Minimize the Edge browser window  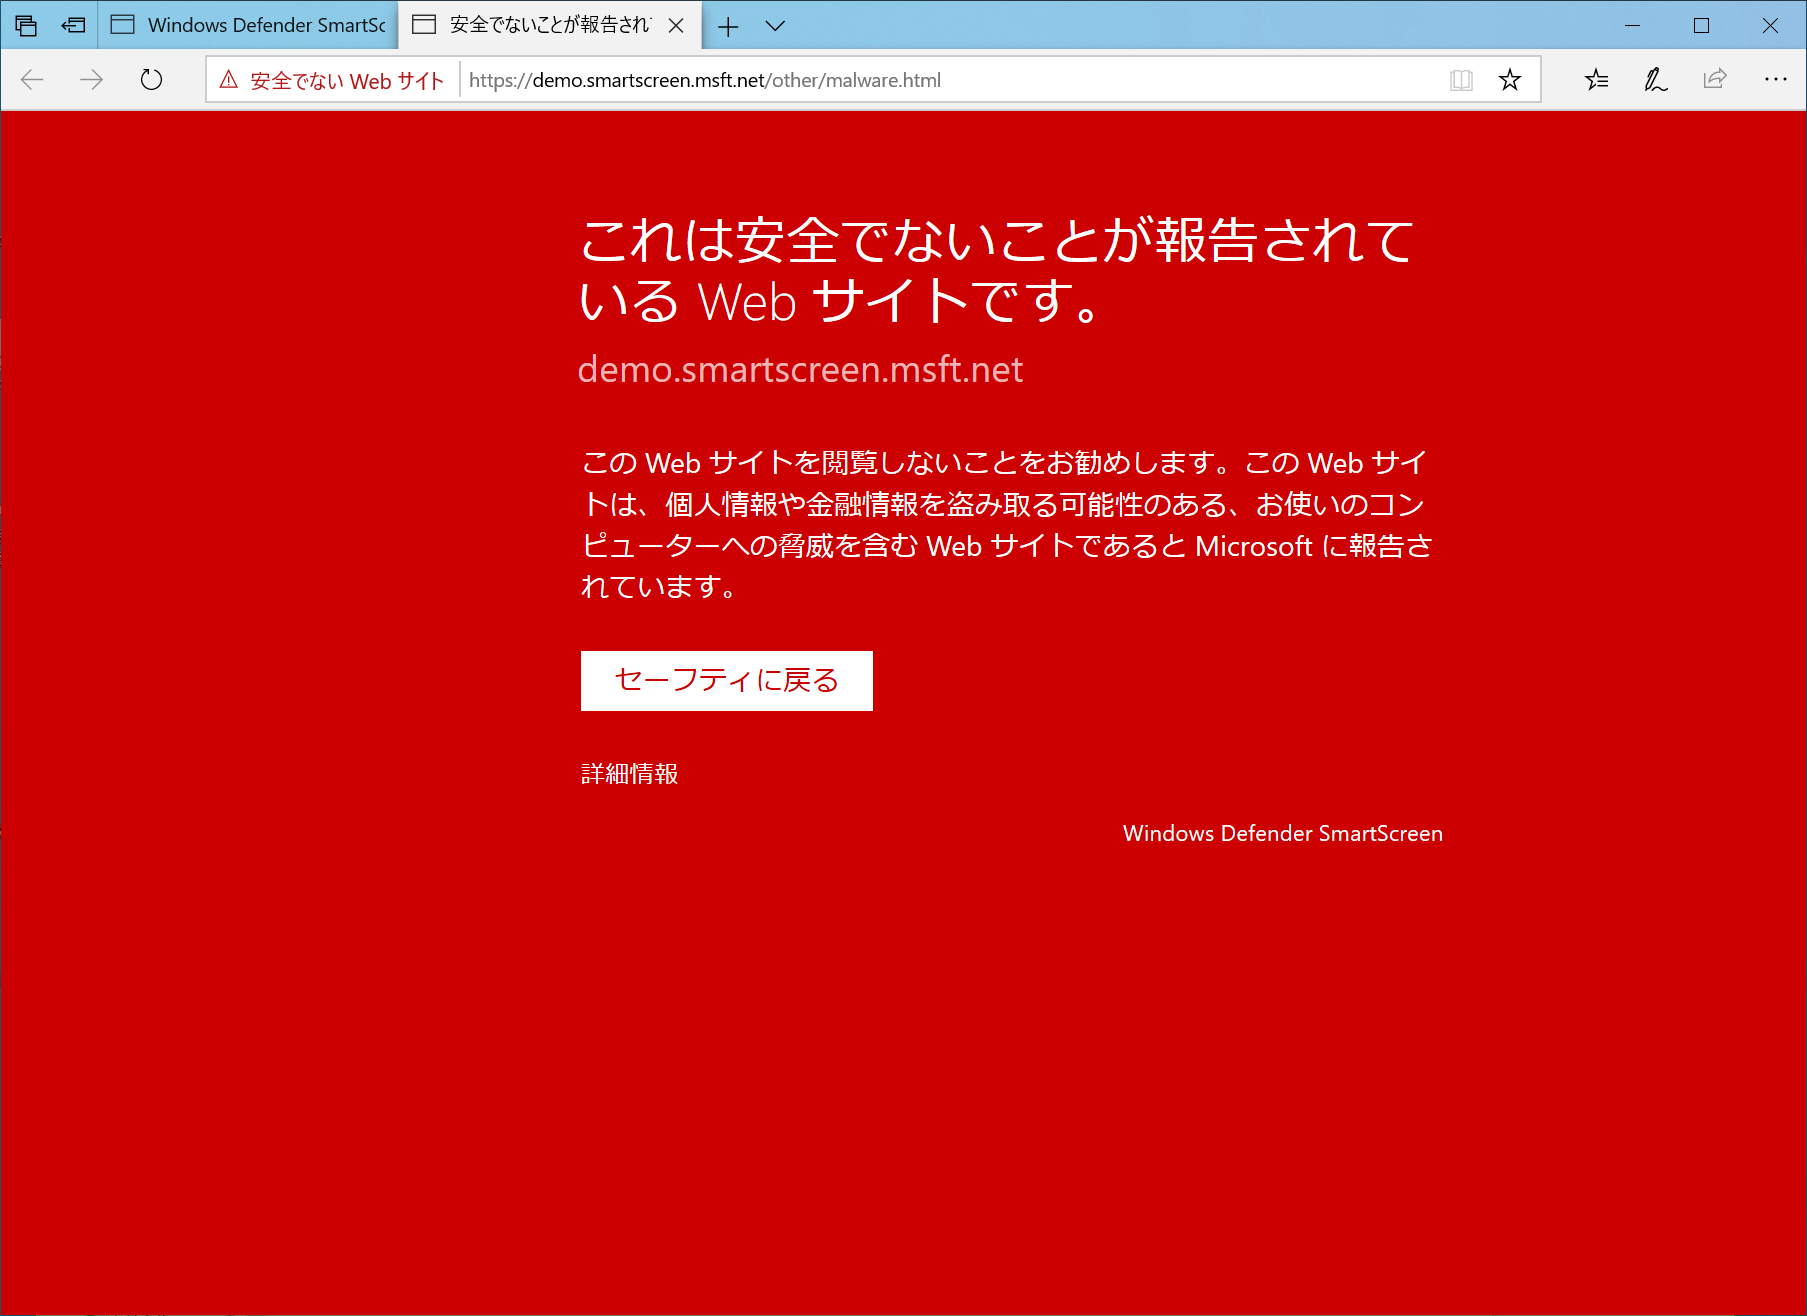click(x=1633, y=26)
